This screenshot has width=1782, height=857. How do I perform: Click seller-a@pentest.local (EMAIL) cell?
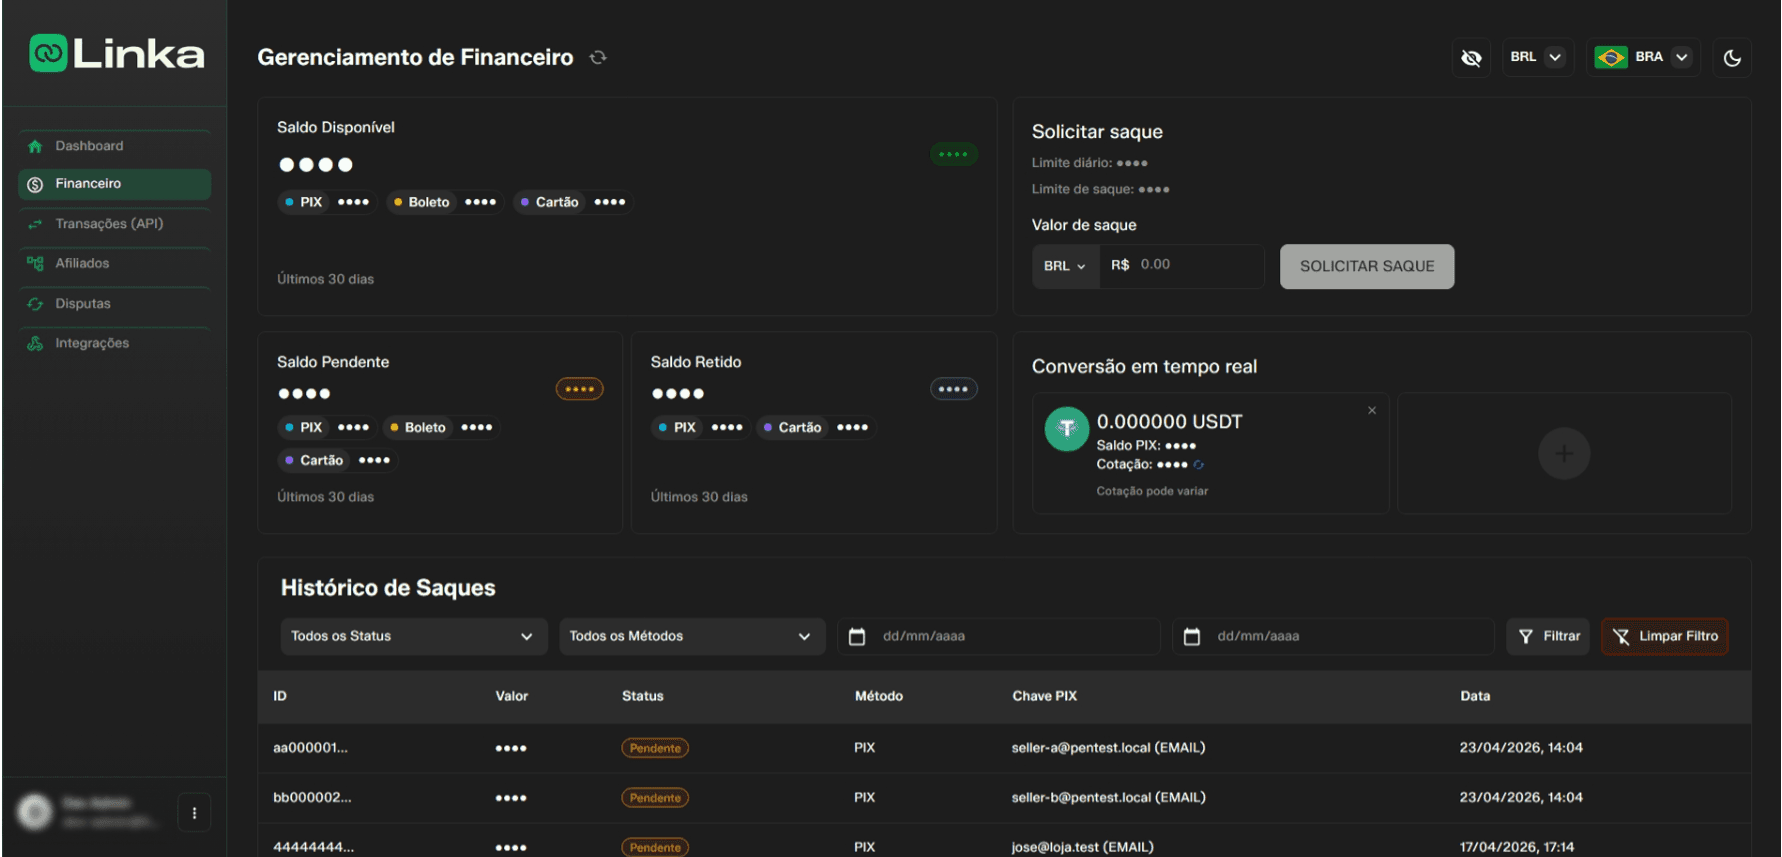1108,748
